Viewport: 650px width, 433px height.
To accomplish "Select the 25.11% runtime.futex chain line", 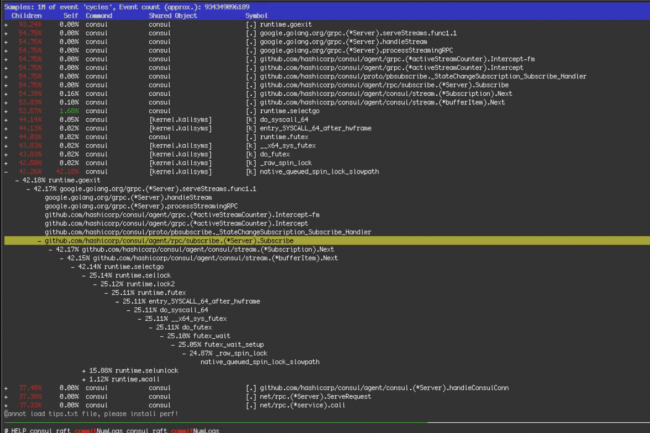I will 148,293.
